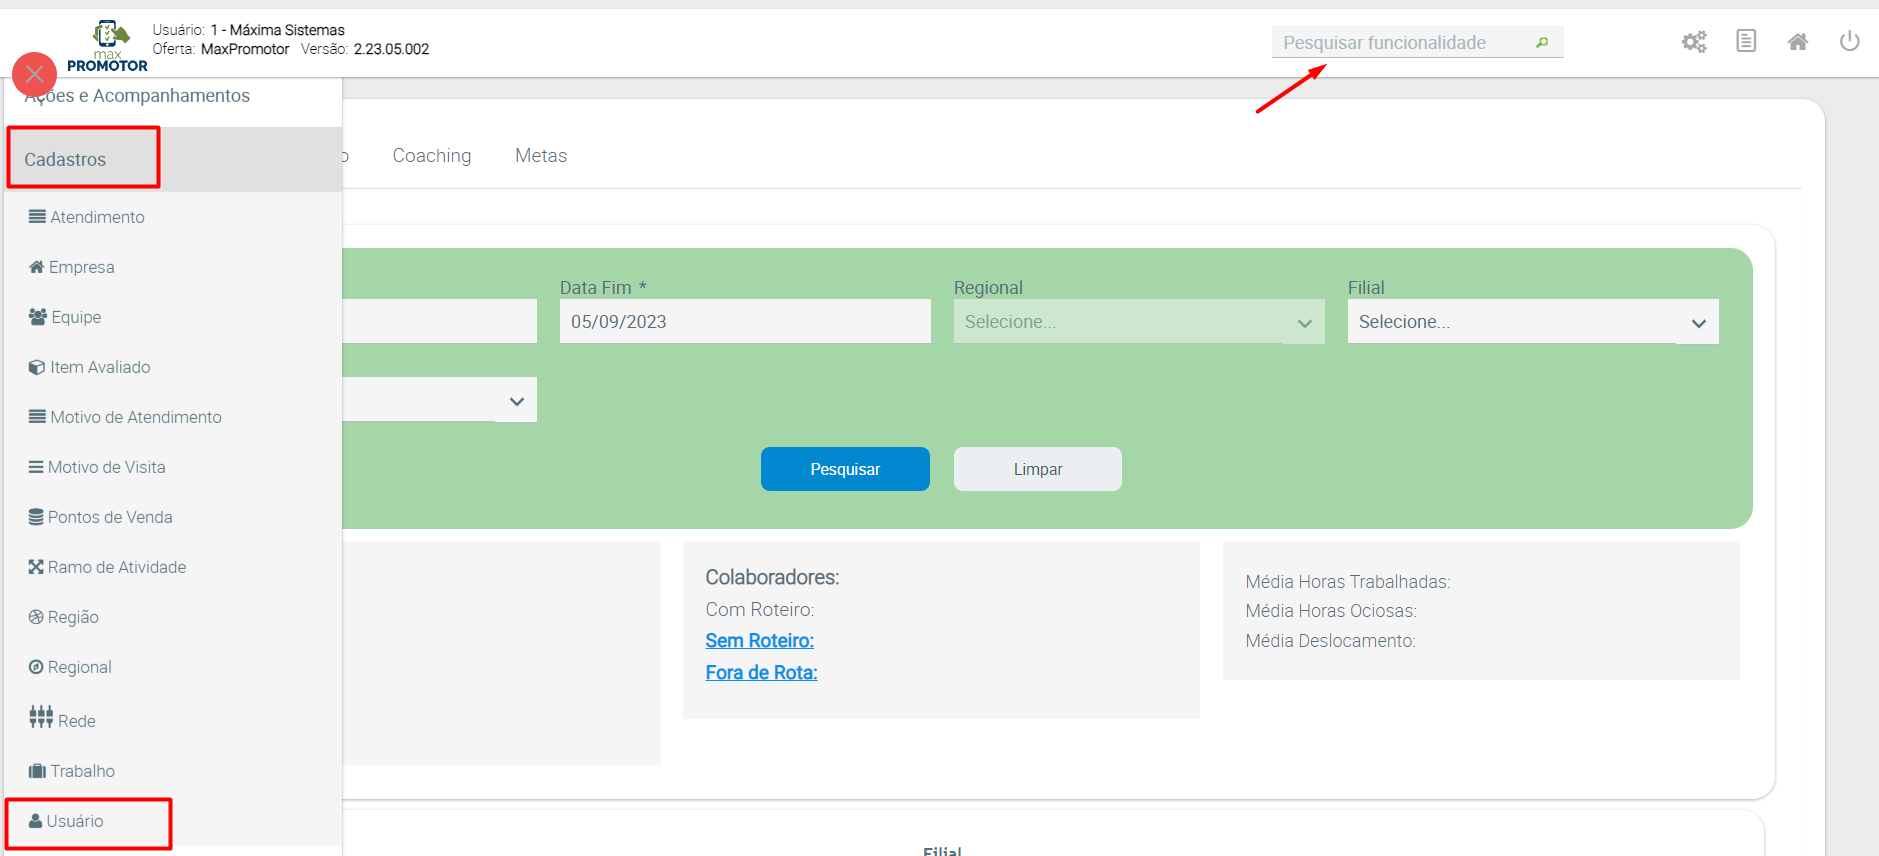The image size is (1879, 856).
Task: Click the search magnifier icon
Action: pyautogui.click(x=1542, y=42)
